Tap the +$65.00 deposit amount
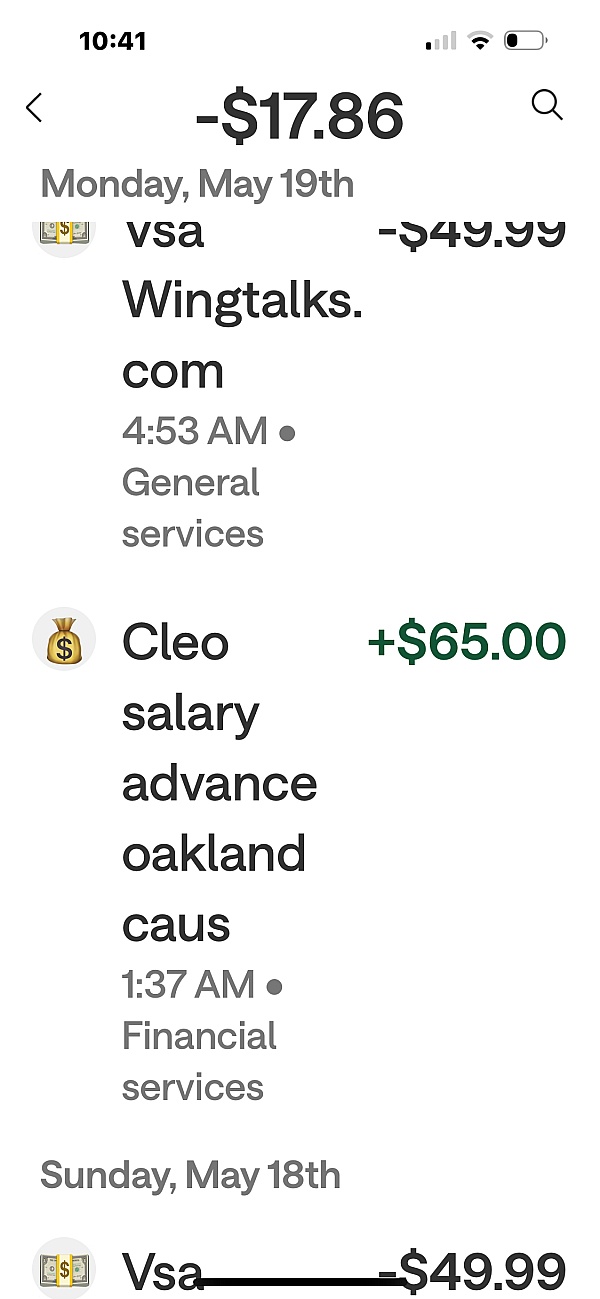 tap(466, 641)
